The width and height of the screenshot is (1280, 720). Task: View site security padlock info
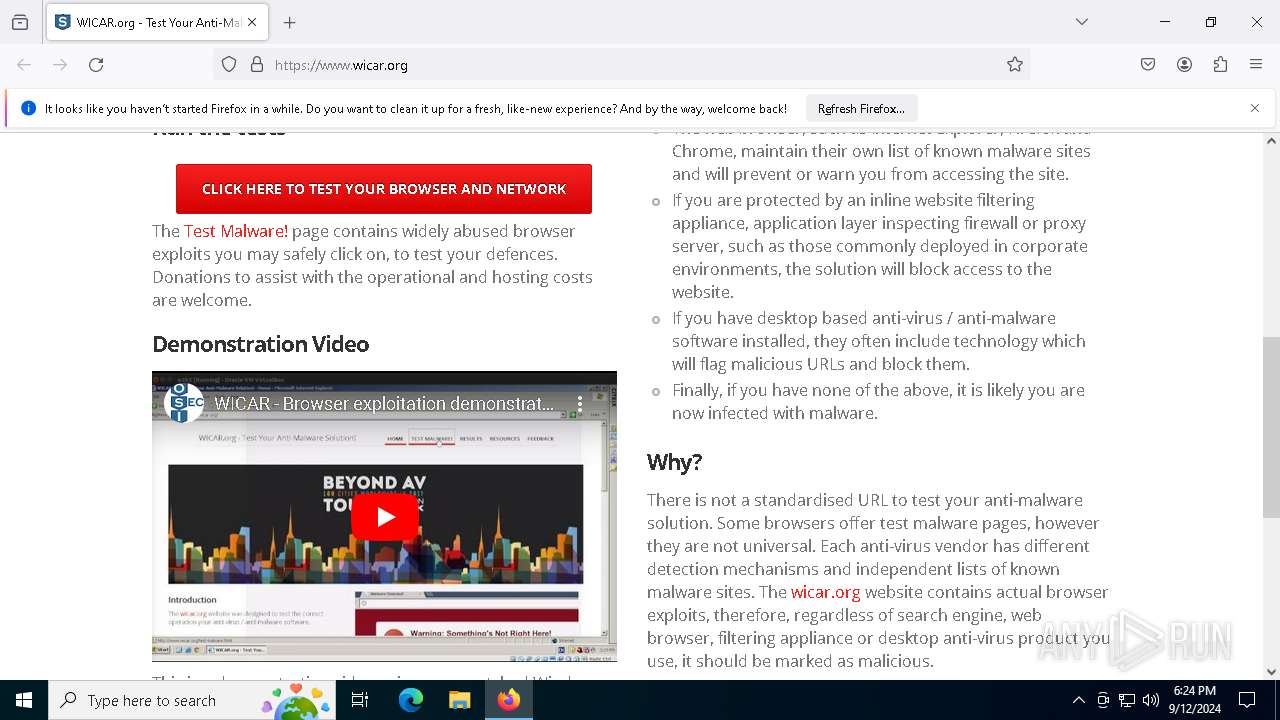(257, 65)
